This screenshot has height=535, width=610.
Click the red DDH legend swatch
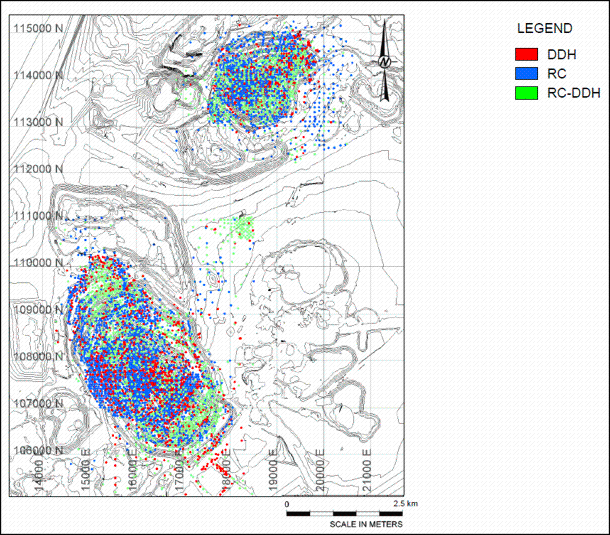click(x=526, y=54)
